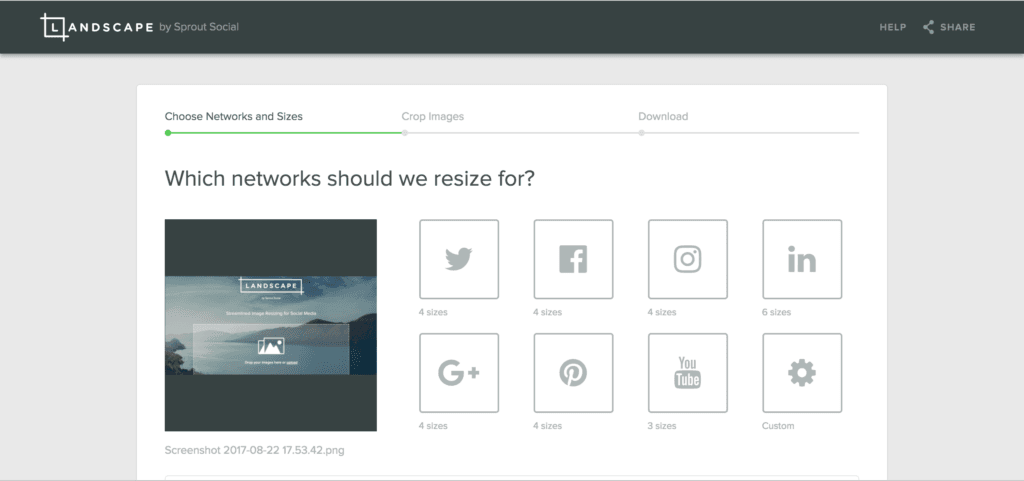
Task: Click the screenshot file name label
Action: [255, 450]
